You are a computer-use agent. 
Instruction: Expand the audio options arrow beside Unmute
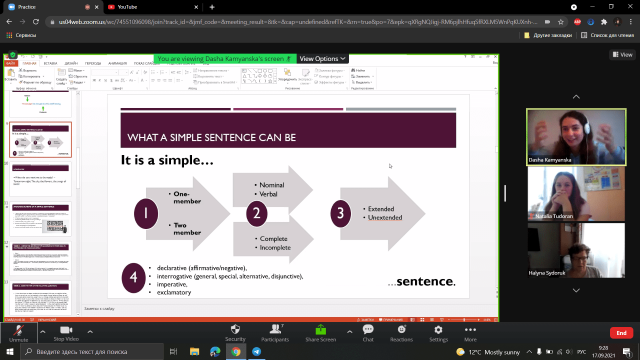42,332
